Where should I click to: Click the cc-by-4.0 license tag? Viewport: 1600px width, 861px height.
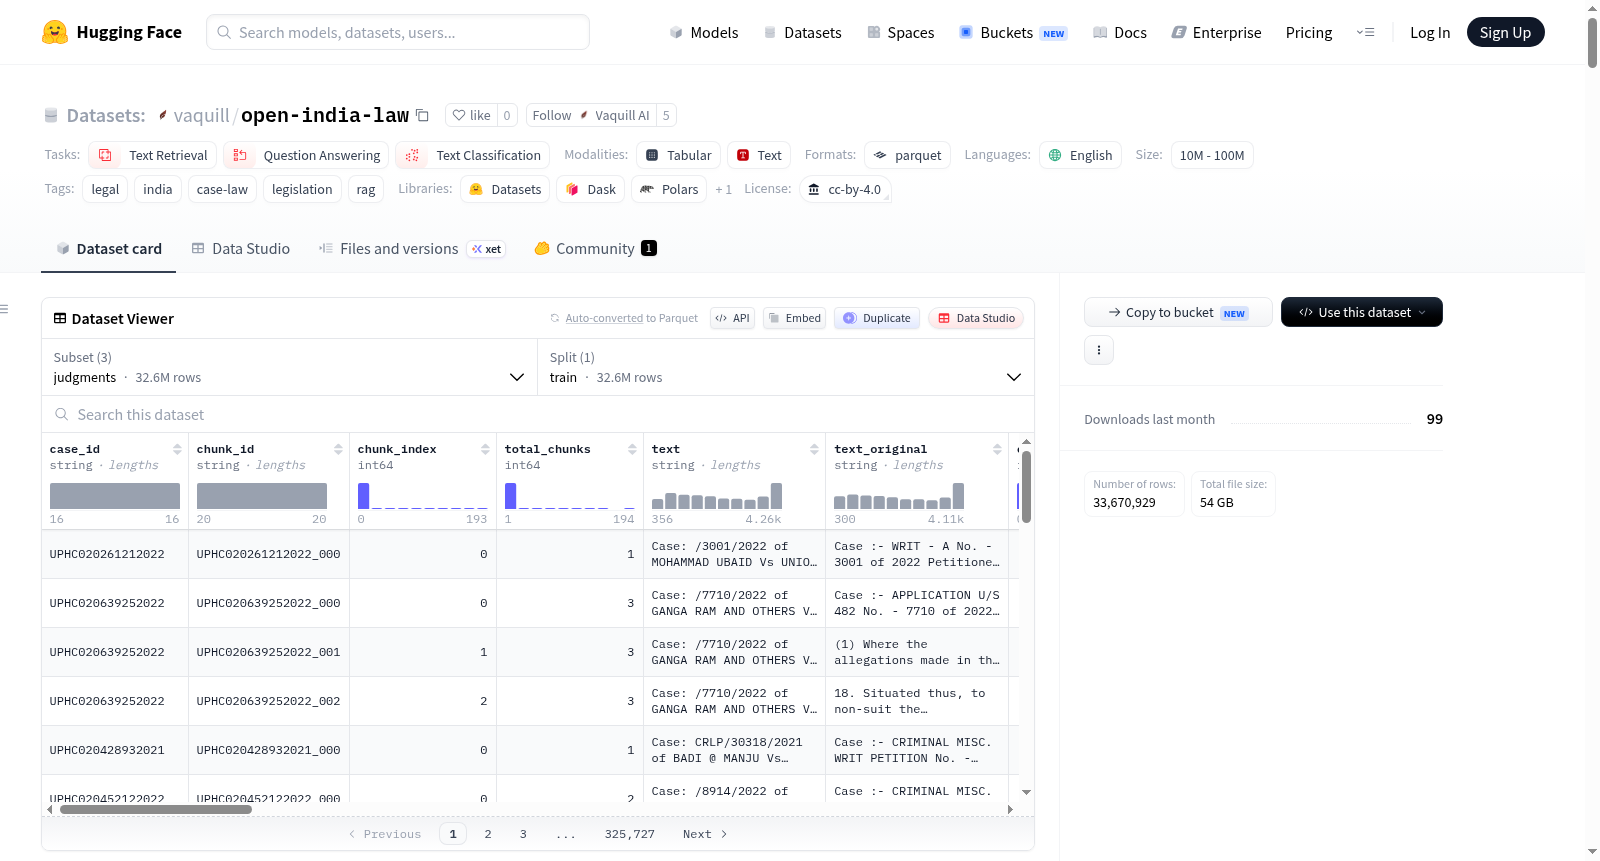(845, 189)
